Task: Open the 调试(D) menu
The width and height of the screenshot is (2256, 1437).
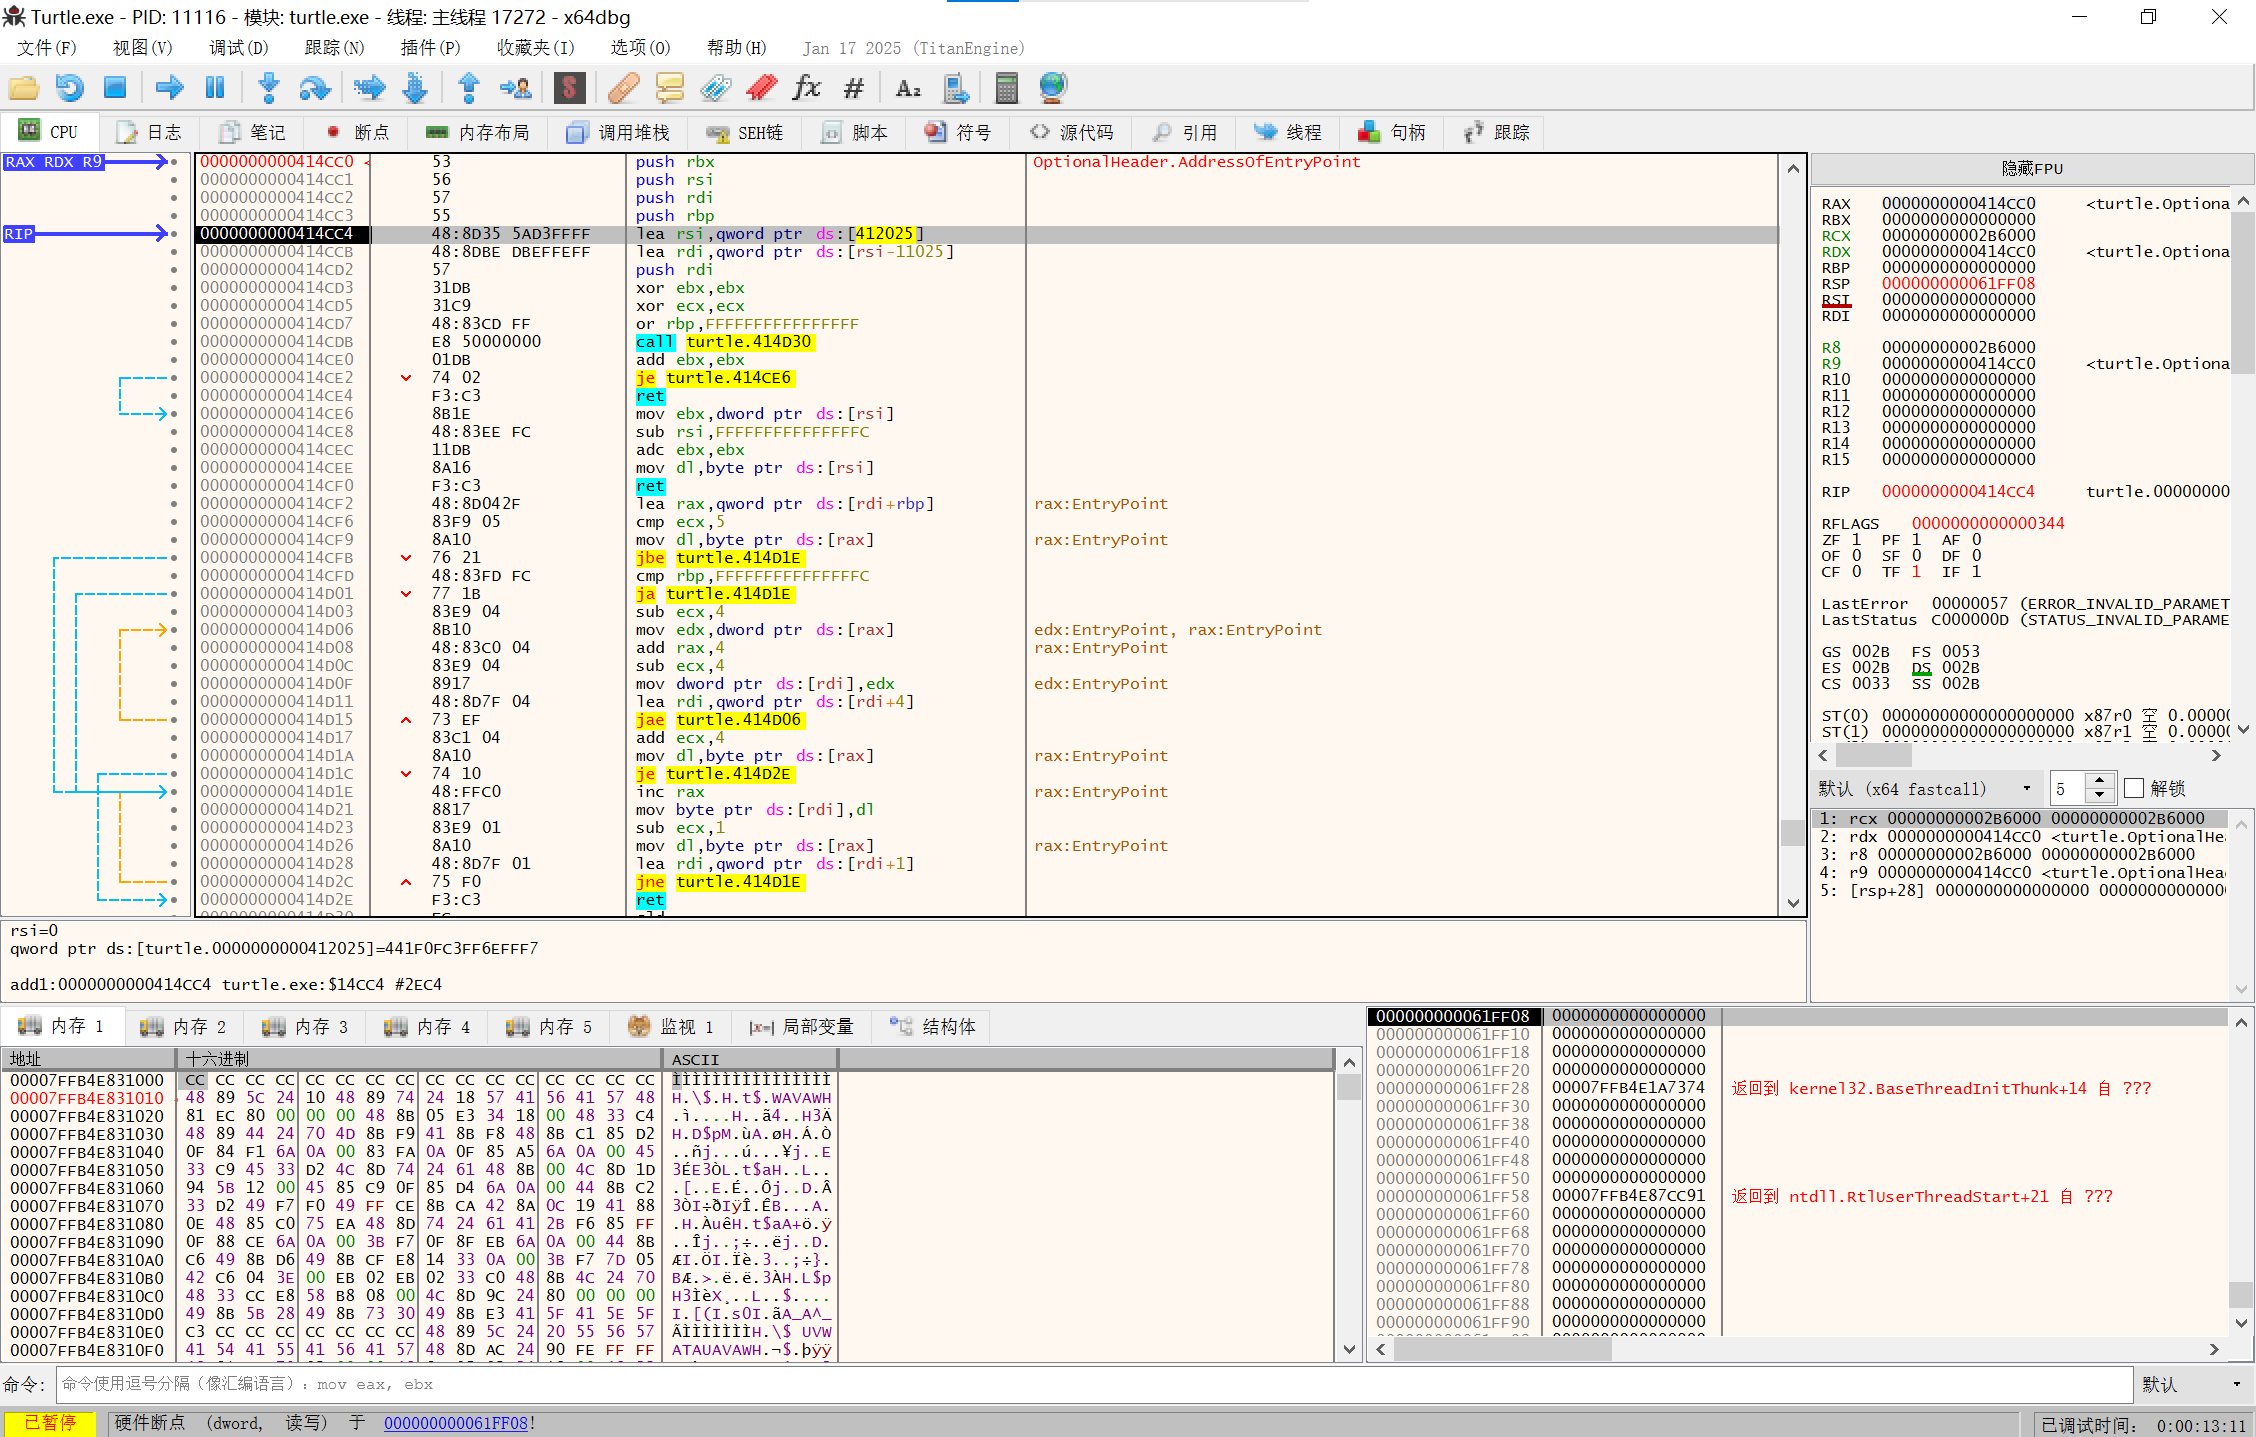Action: [x=238, y=48]
